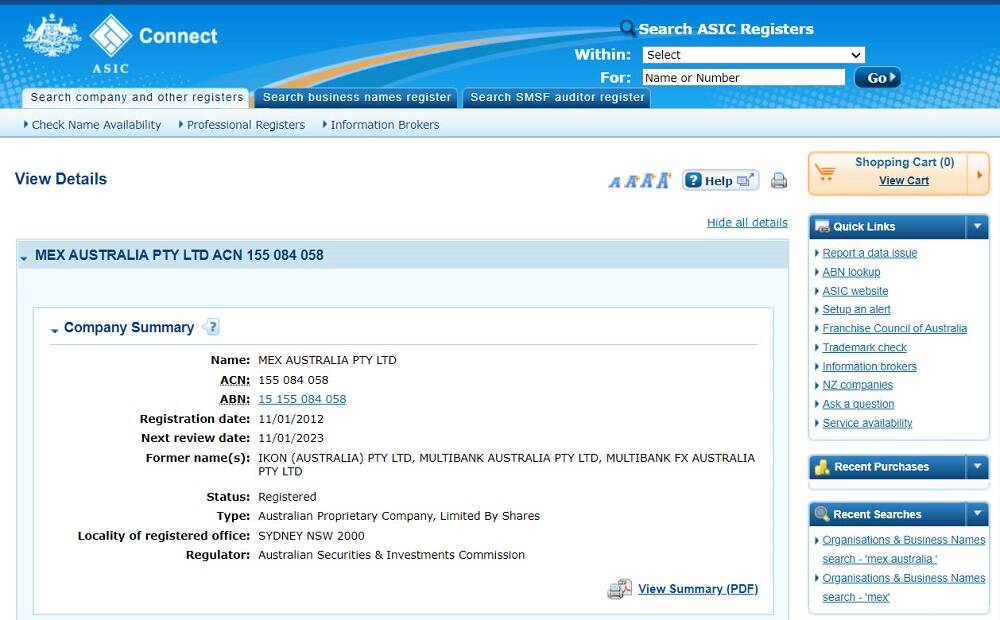Click the ACN value 155 084 058
This screenshot has height=620, width=1000.
[x=293, y=380]
